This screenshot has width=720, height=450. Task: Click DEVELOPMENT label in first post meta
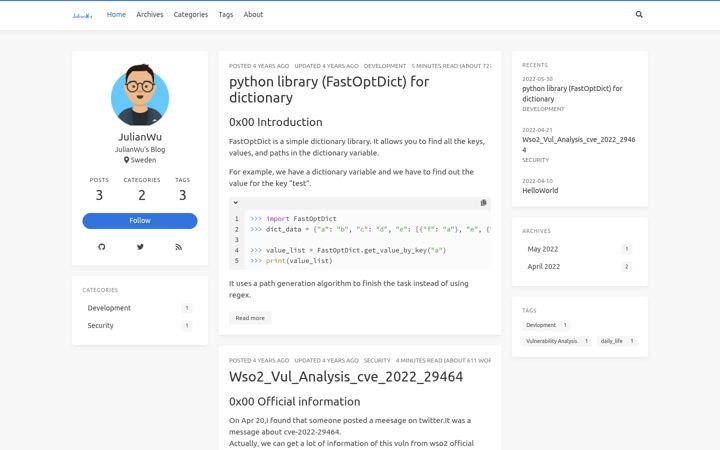pyautogui.click(x=385, y=66)
